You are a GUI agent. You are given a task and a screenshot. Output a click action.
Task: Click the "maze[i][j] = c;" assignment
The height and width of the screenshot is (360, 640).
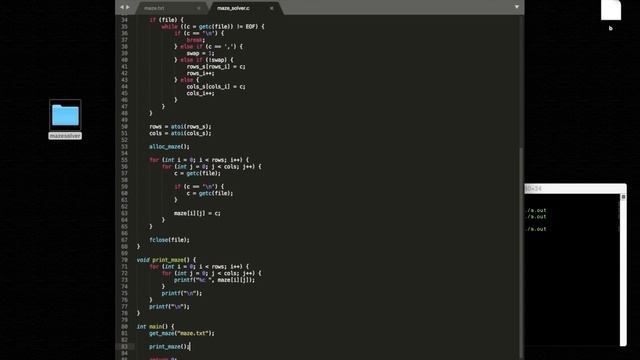point(197,213)
